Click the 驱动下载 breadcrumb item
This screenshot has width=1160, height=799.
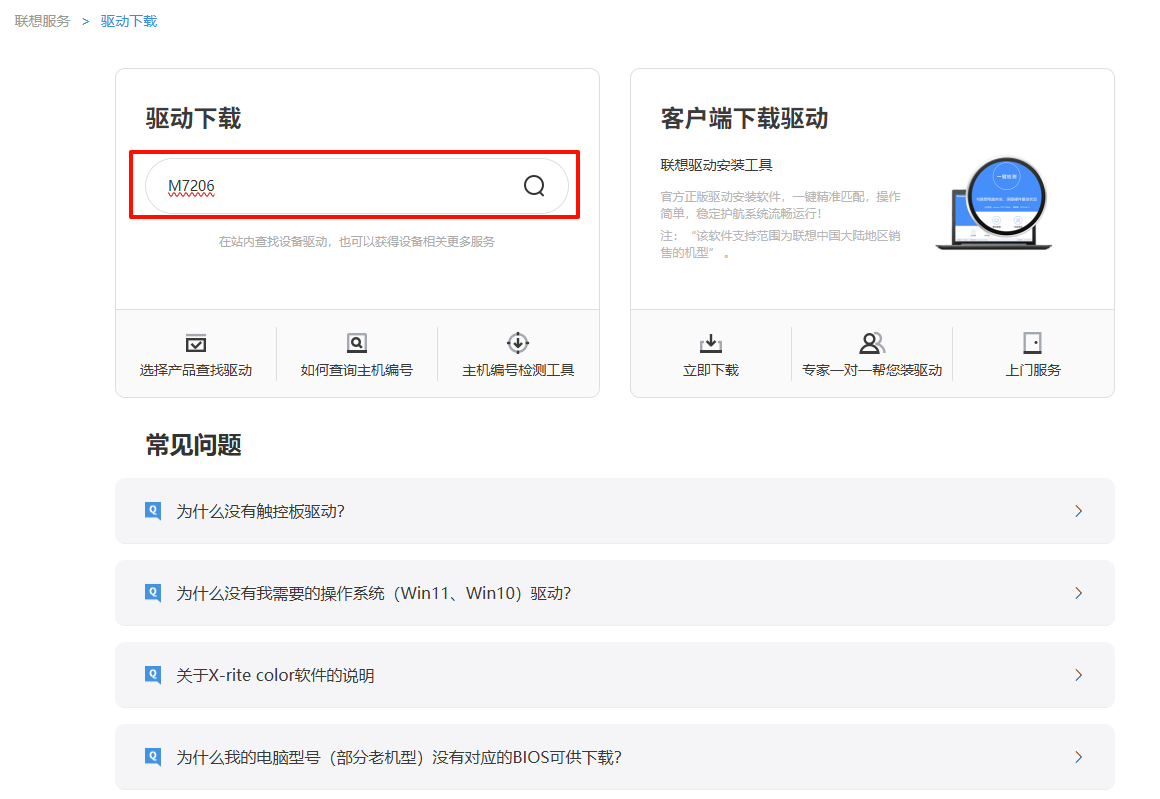[x=127, y=20]
